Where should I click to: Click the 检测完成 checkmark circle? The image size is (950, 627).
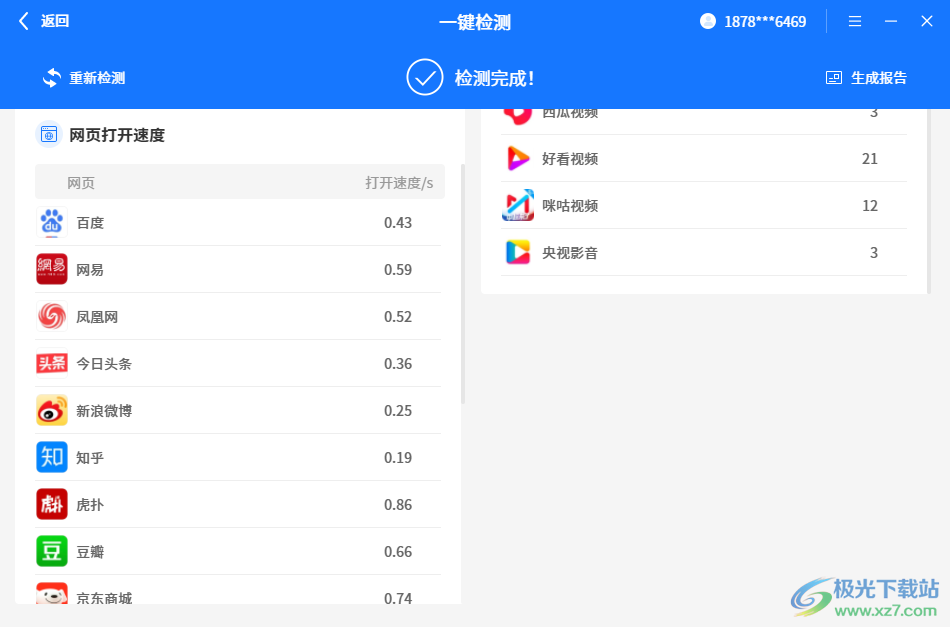425,78
